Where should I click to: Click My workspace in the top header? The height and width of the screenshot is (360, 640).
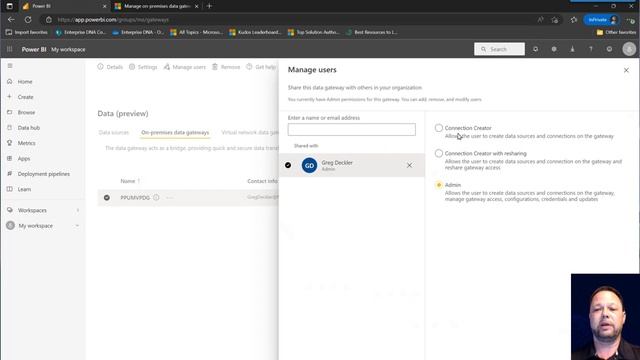[x=68, y=49]
